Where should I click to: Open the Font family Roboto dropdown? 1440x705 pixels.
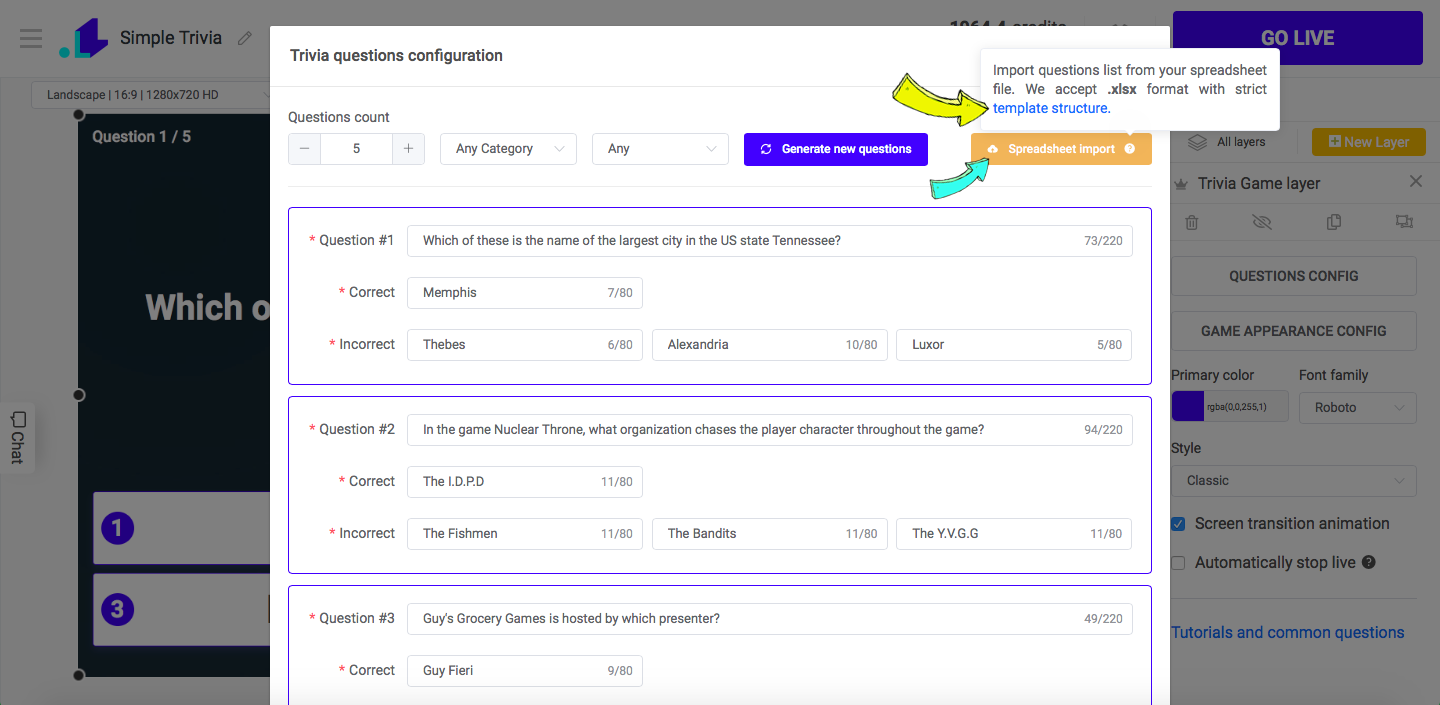[1358, 408]
